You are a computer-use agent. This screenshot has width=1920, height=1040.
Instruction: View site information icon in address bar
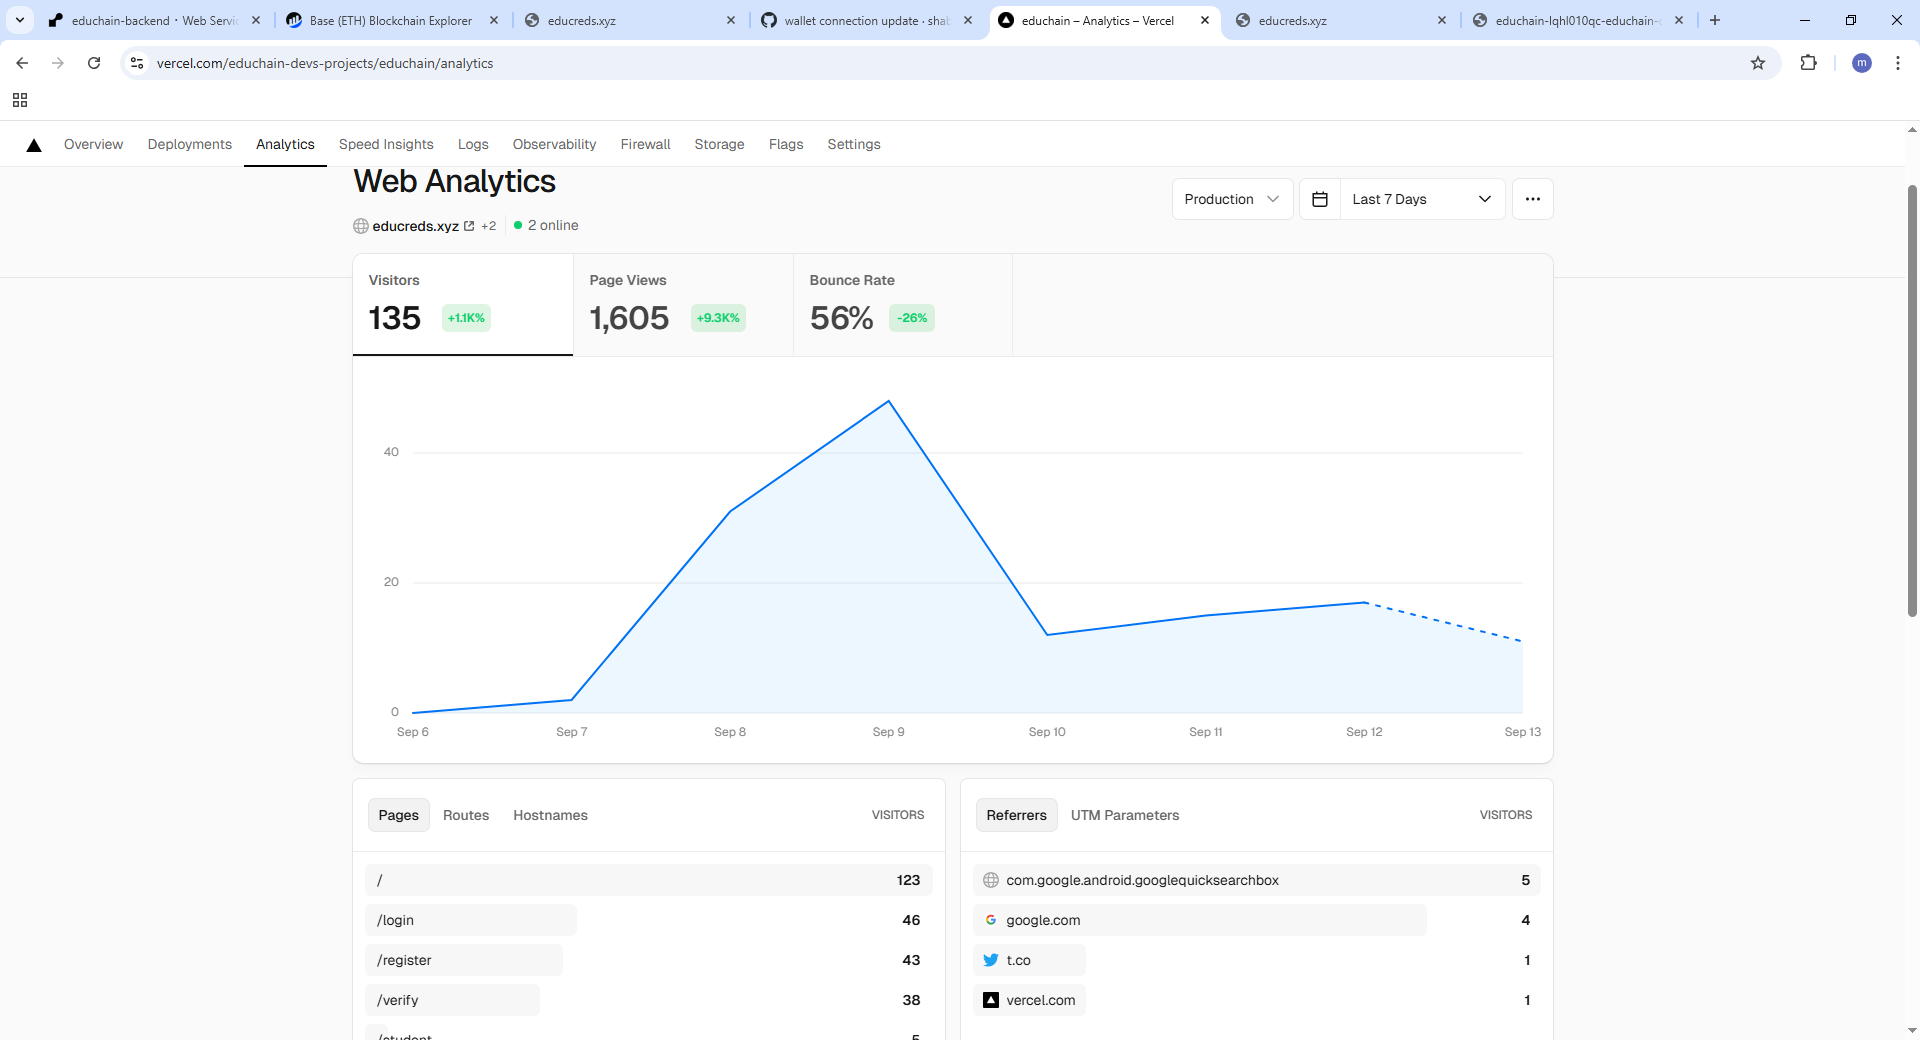(x=137, y=63)
